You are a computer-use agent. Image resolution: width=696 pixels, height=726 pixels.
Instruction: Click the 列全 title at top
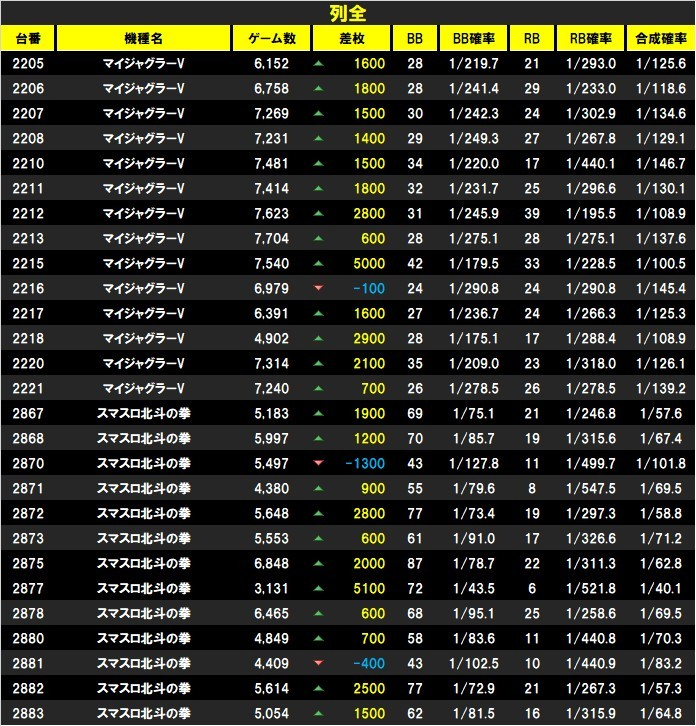pos(348,13)
